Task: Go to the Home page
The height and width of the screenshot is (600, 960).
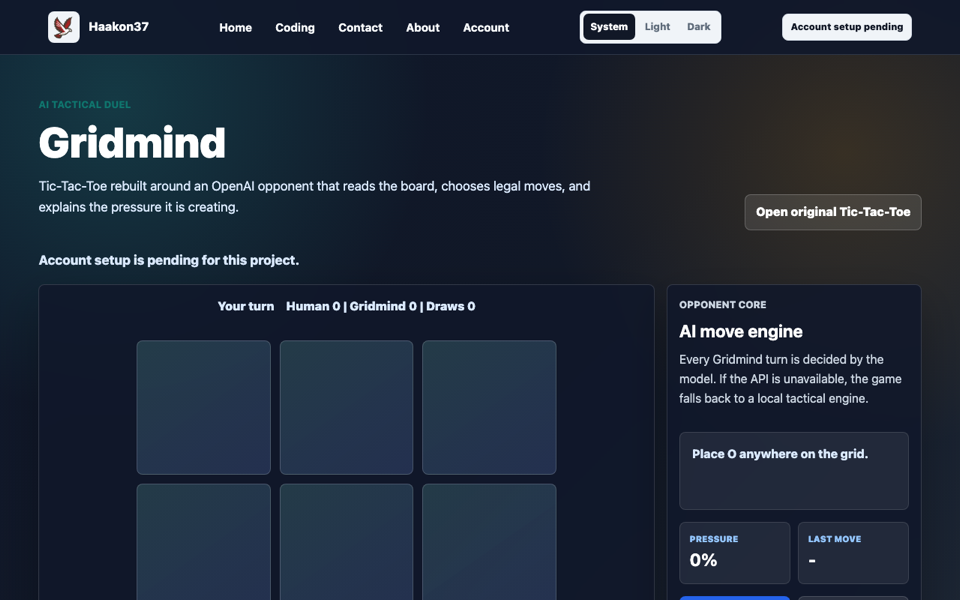Action: coord(236,28)
